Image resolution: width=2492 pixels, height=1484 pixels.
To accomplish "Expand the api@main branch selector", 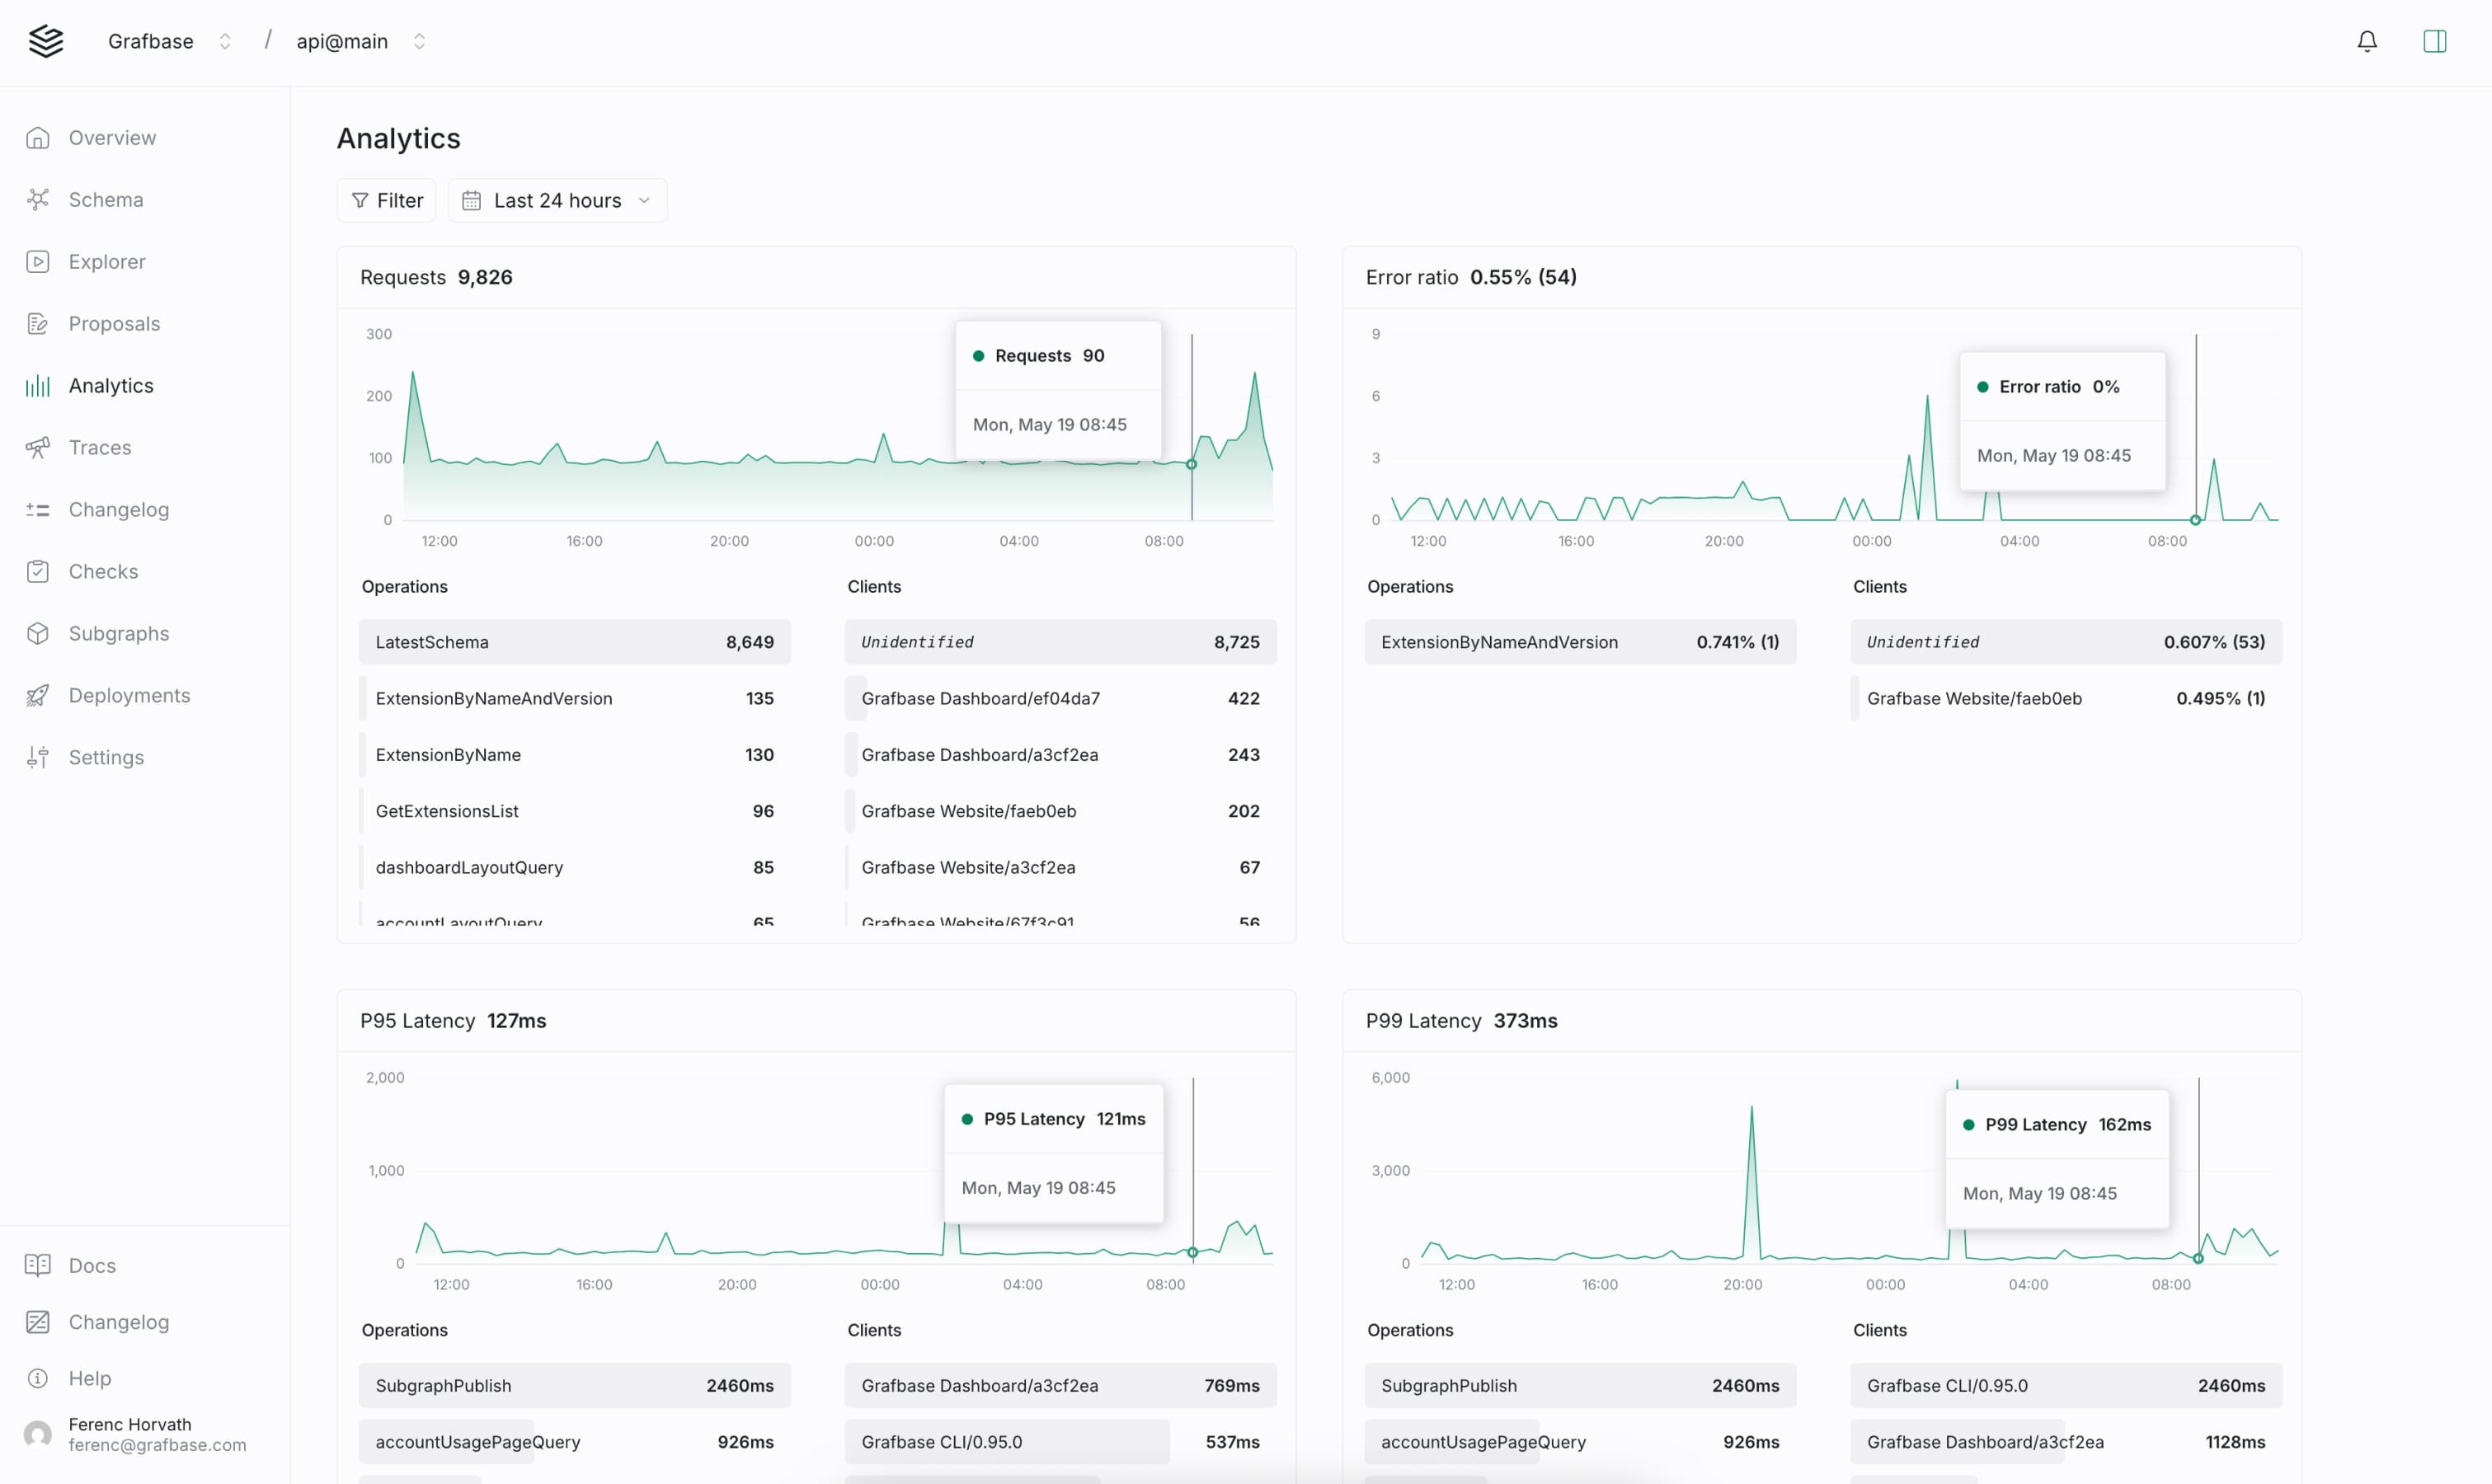I will click(x=419, y=41).
